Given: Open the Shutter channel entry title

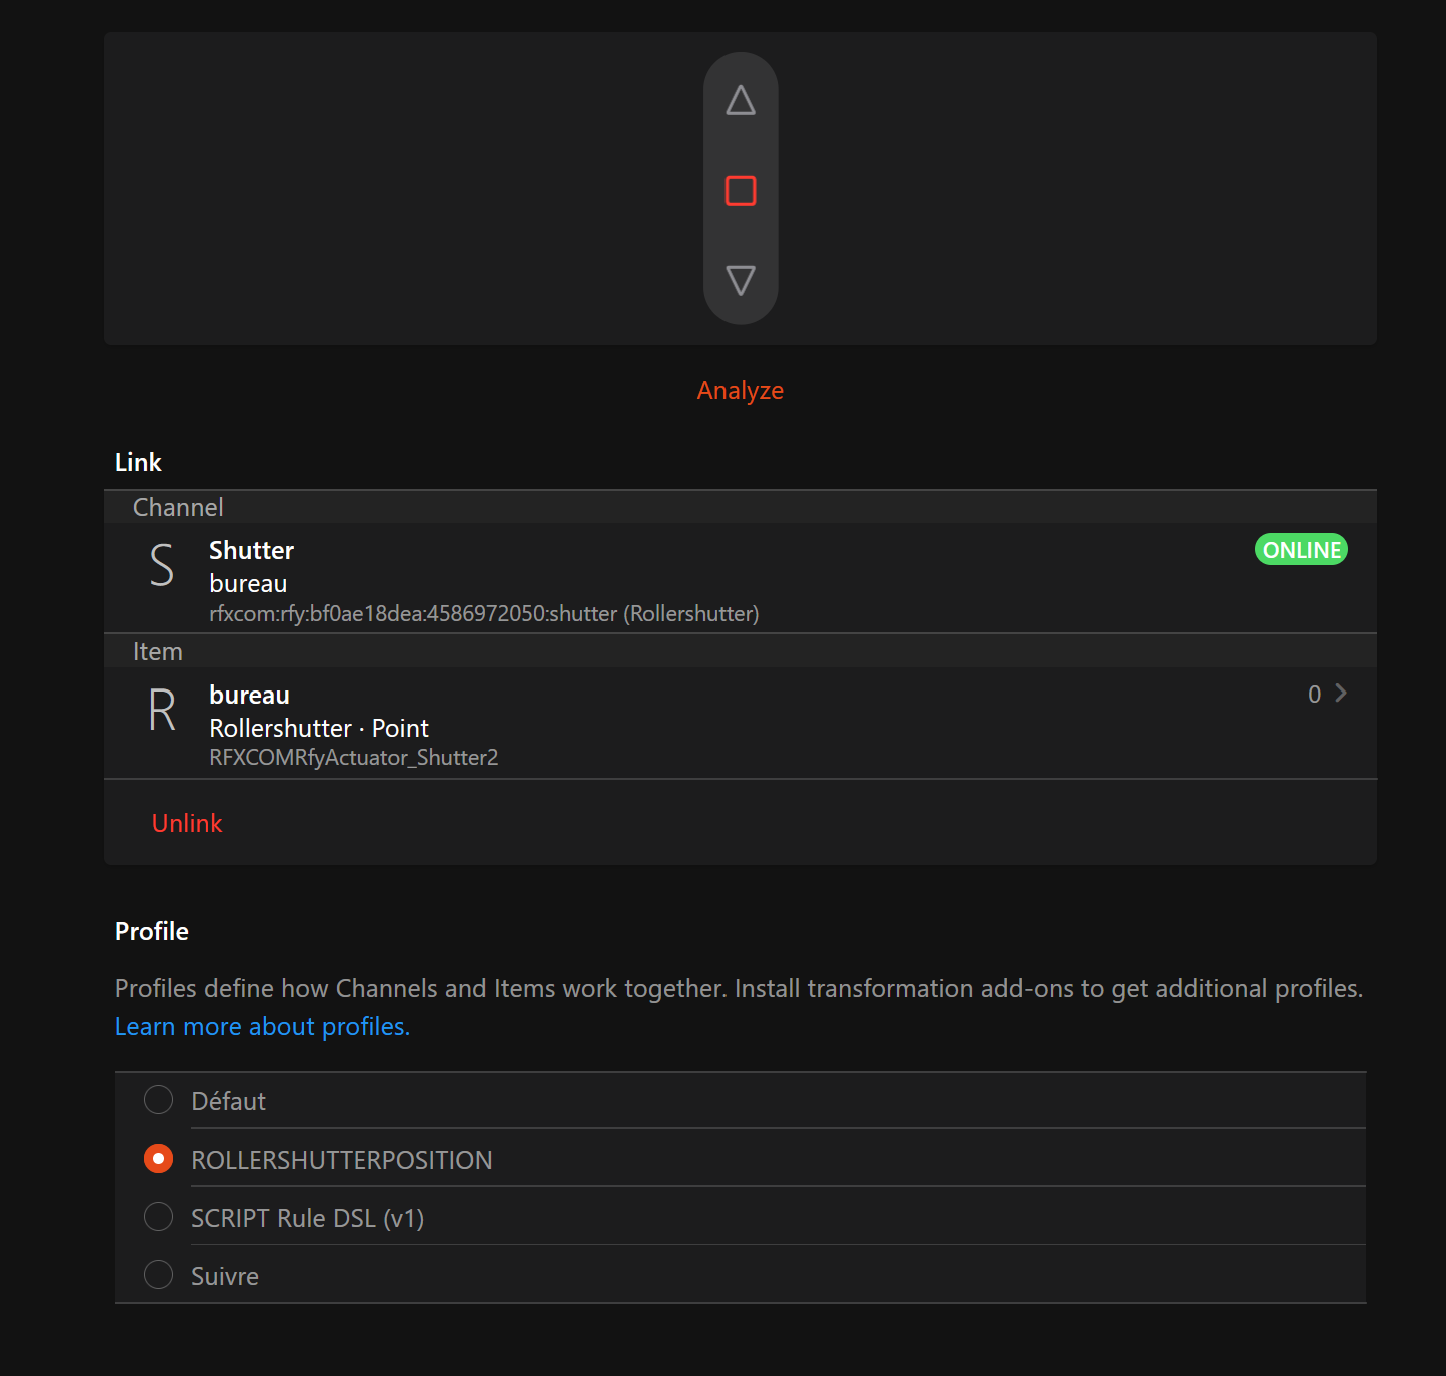Looking at the screenshot, I should coord(251,550).
